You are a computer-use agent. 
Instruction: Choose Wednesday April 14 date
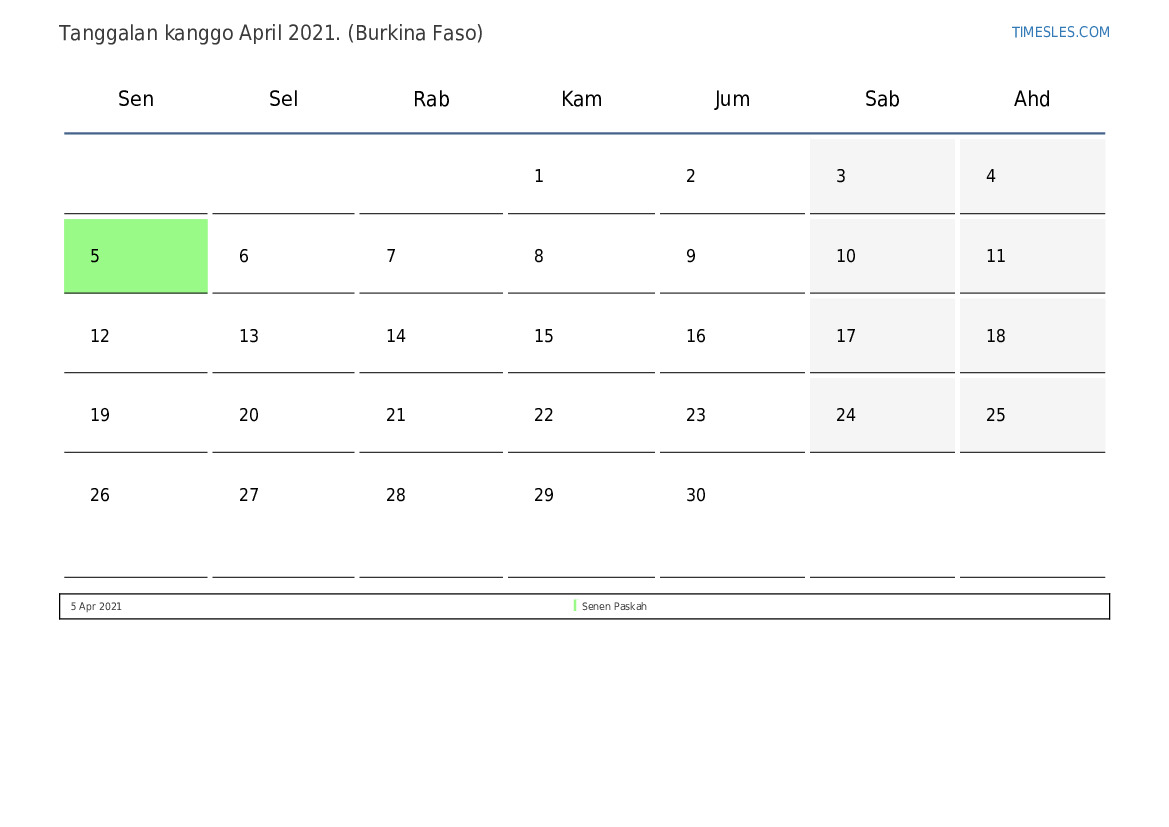[431, 336]
